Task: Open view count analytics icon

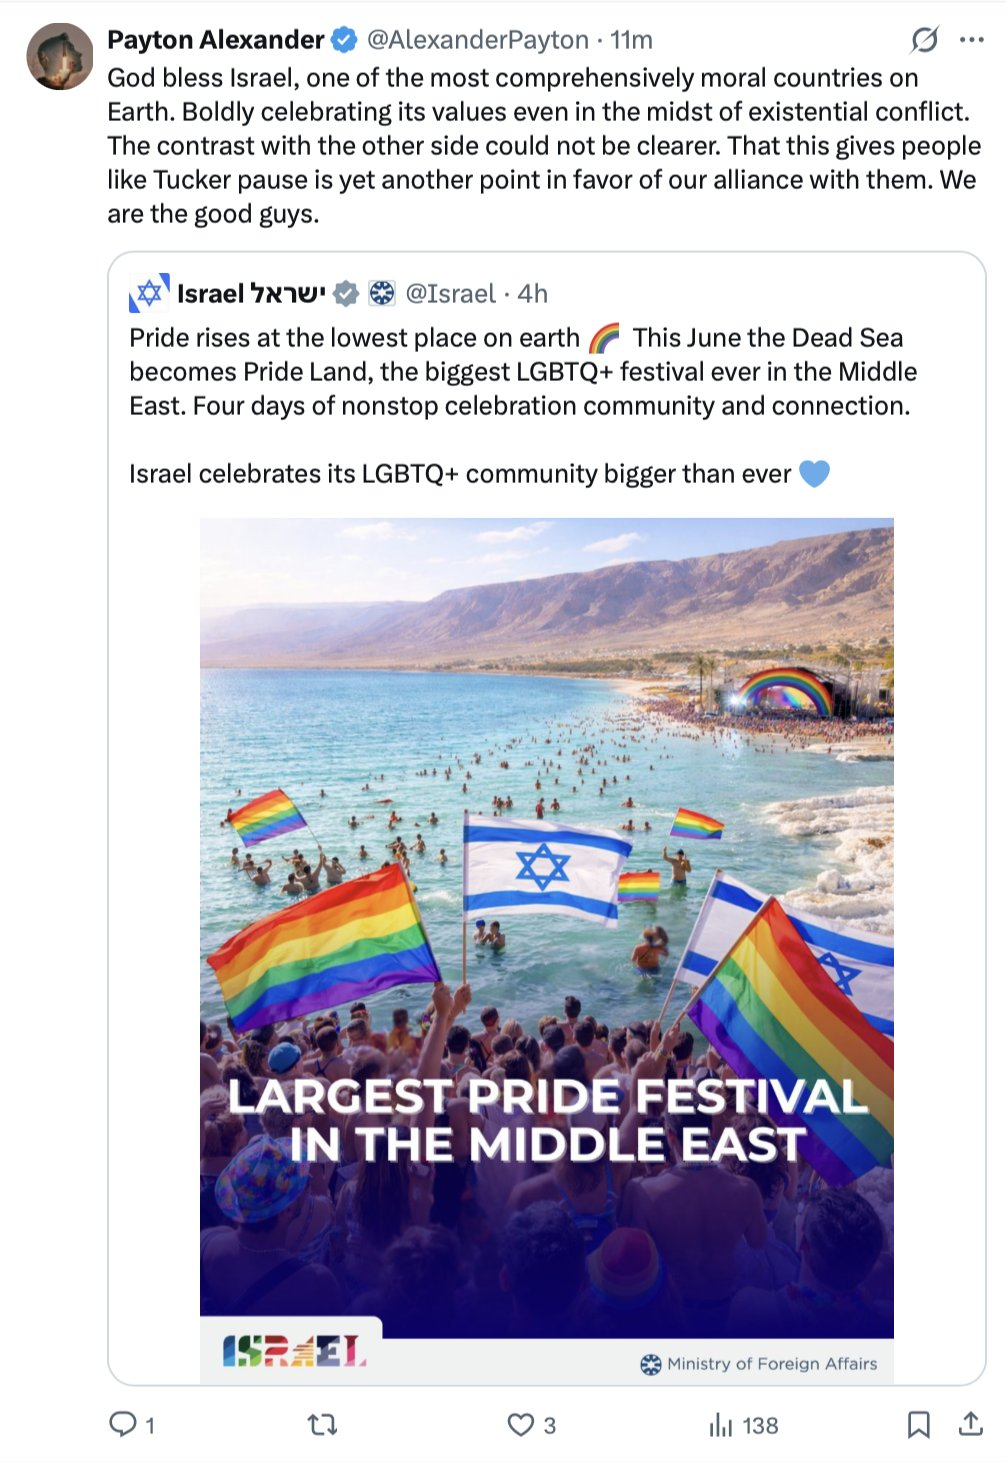Action: (720, 1425)
